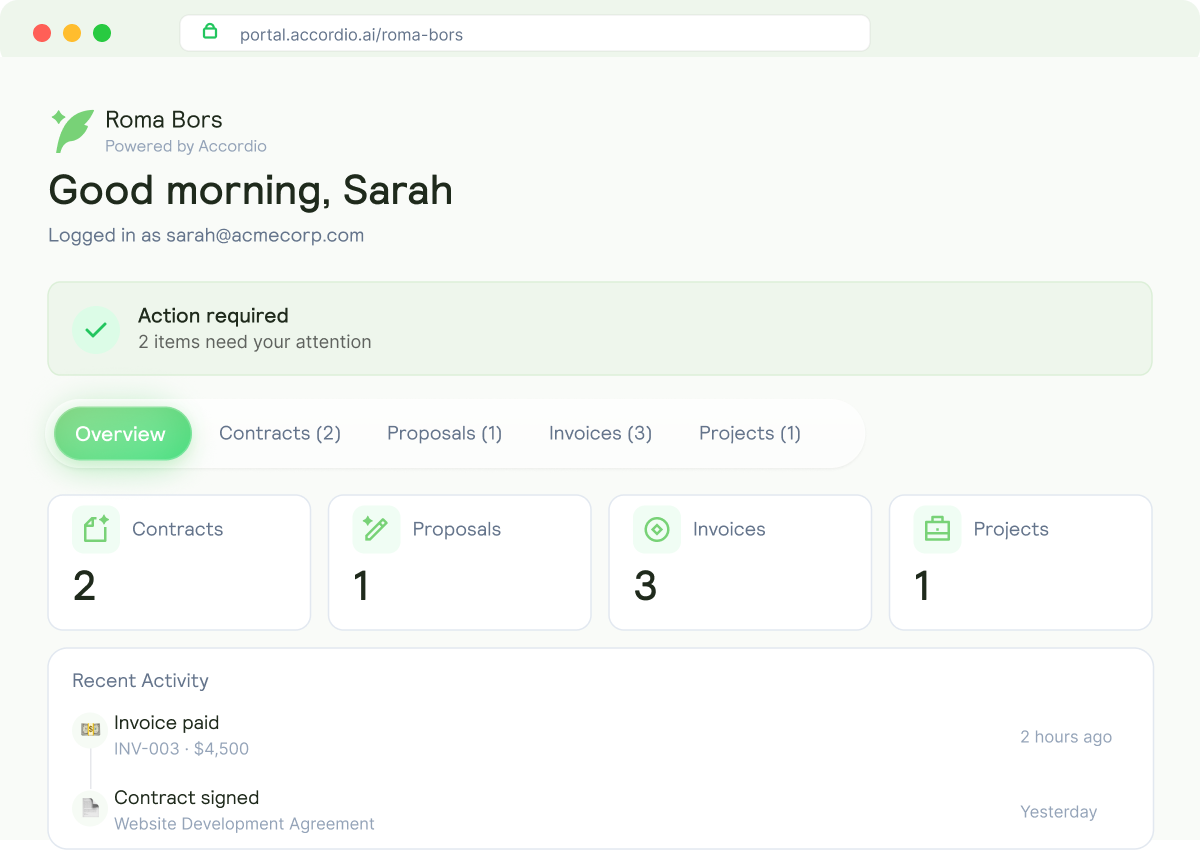Screen dimensions: 1200x850
Task: Click the highlighted Overview button
Action: tap(121, 433)
